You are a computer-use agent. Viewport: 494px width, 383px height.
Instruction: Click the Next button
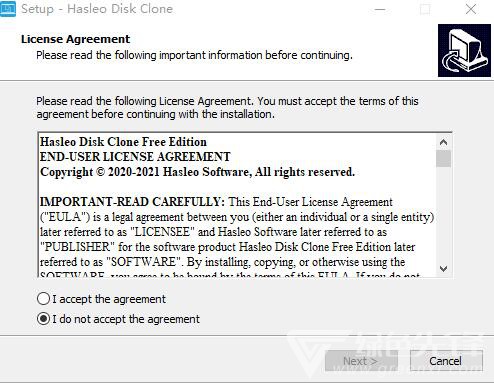point(361,361)
